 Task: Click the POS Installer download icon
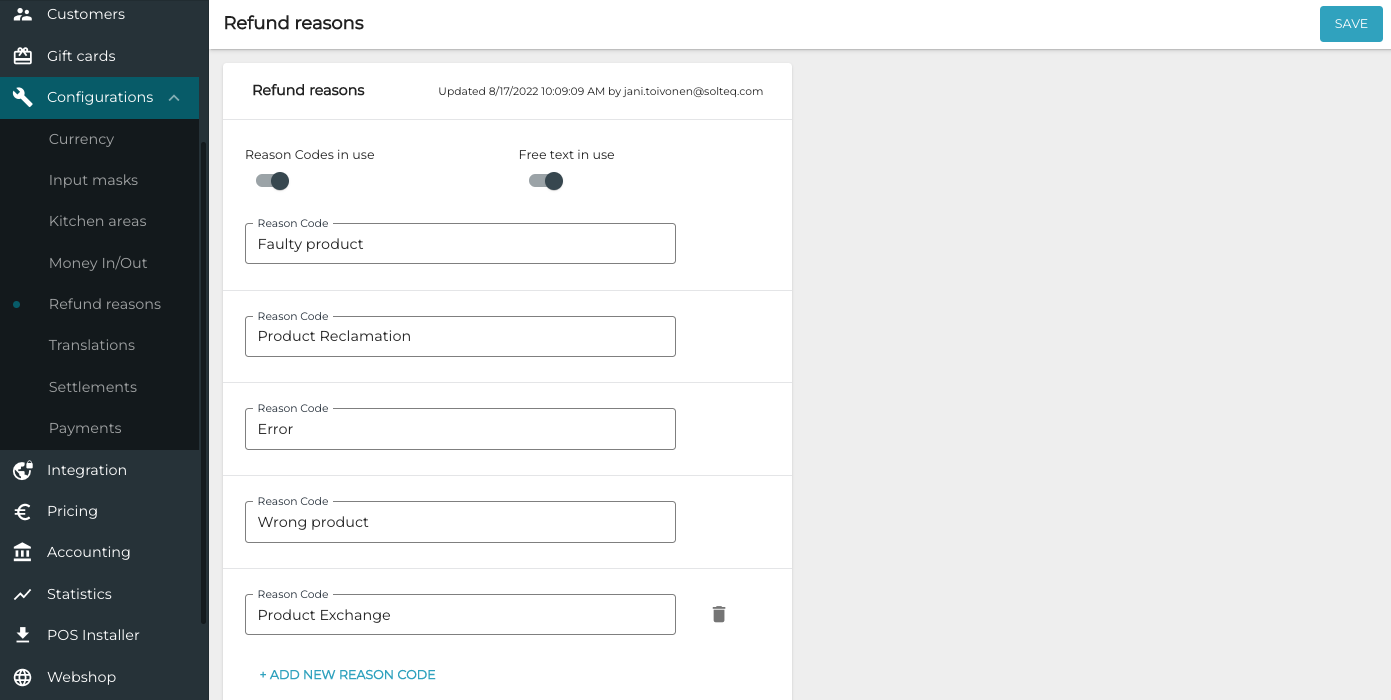(22, 635)
